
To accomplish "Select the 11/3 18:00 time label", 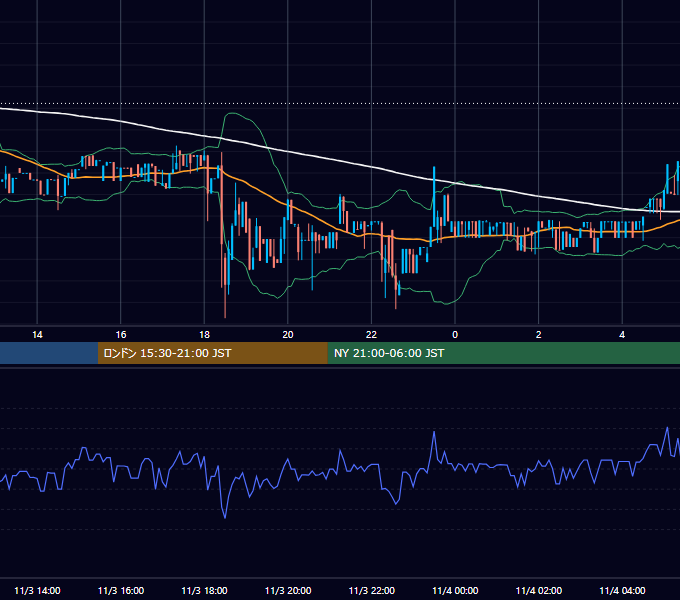I will point(204,590).
